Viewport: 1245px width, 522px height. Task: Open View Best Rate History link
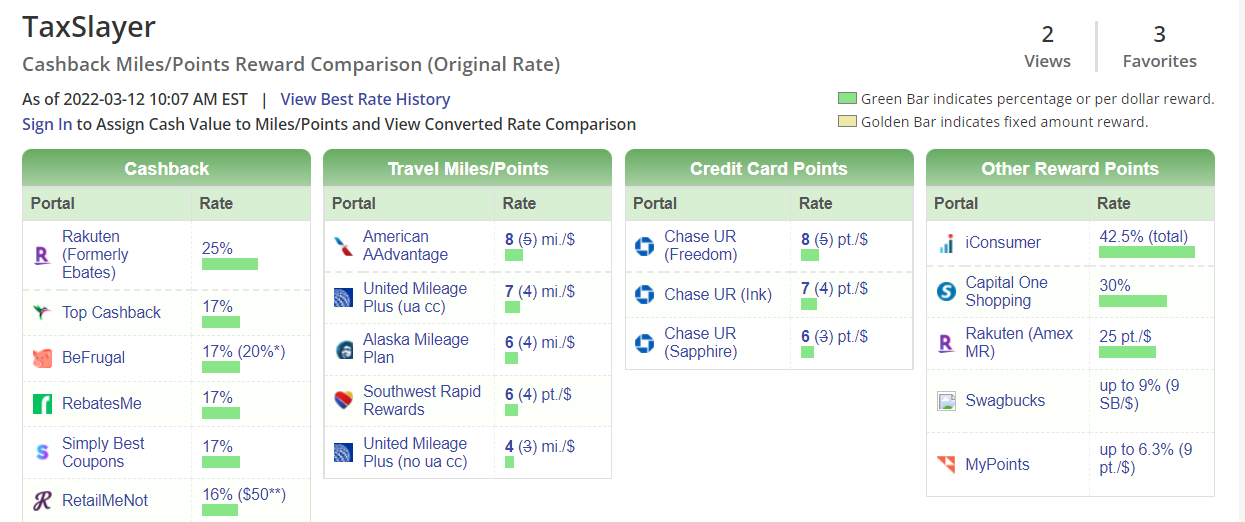365,99
